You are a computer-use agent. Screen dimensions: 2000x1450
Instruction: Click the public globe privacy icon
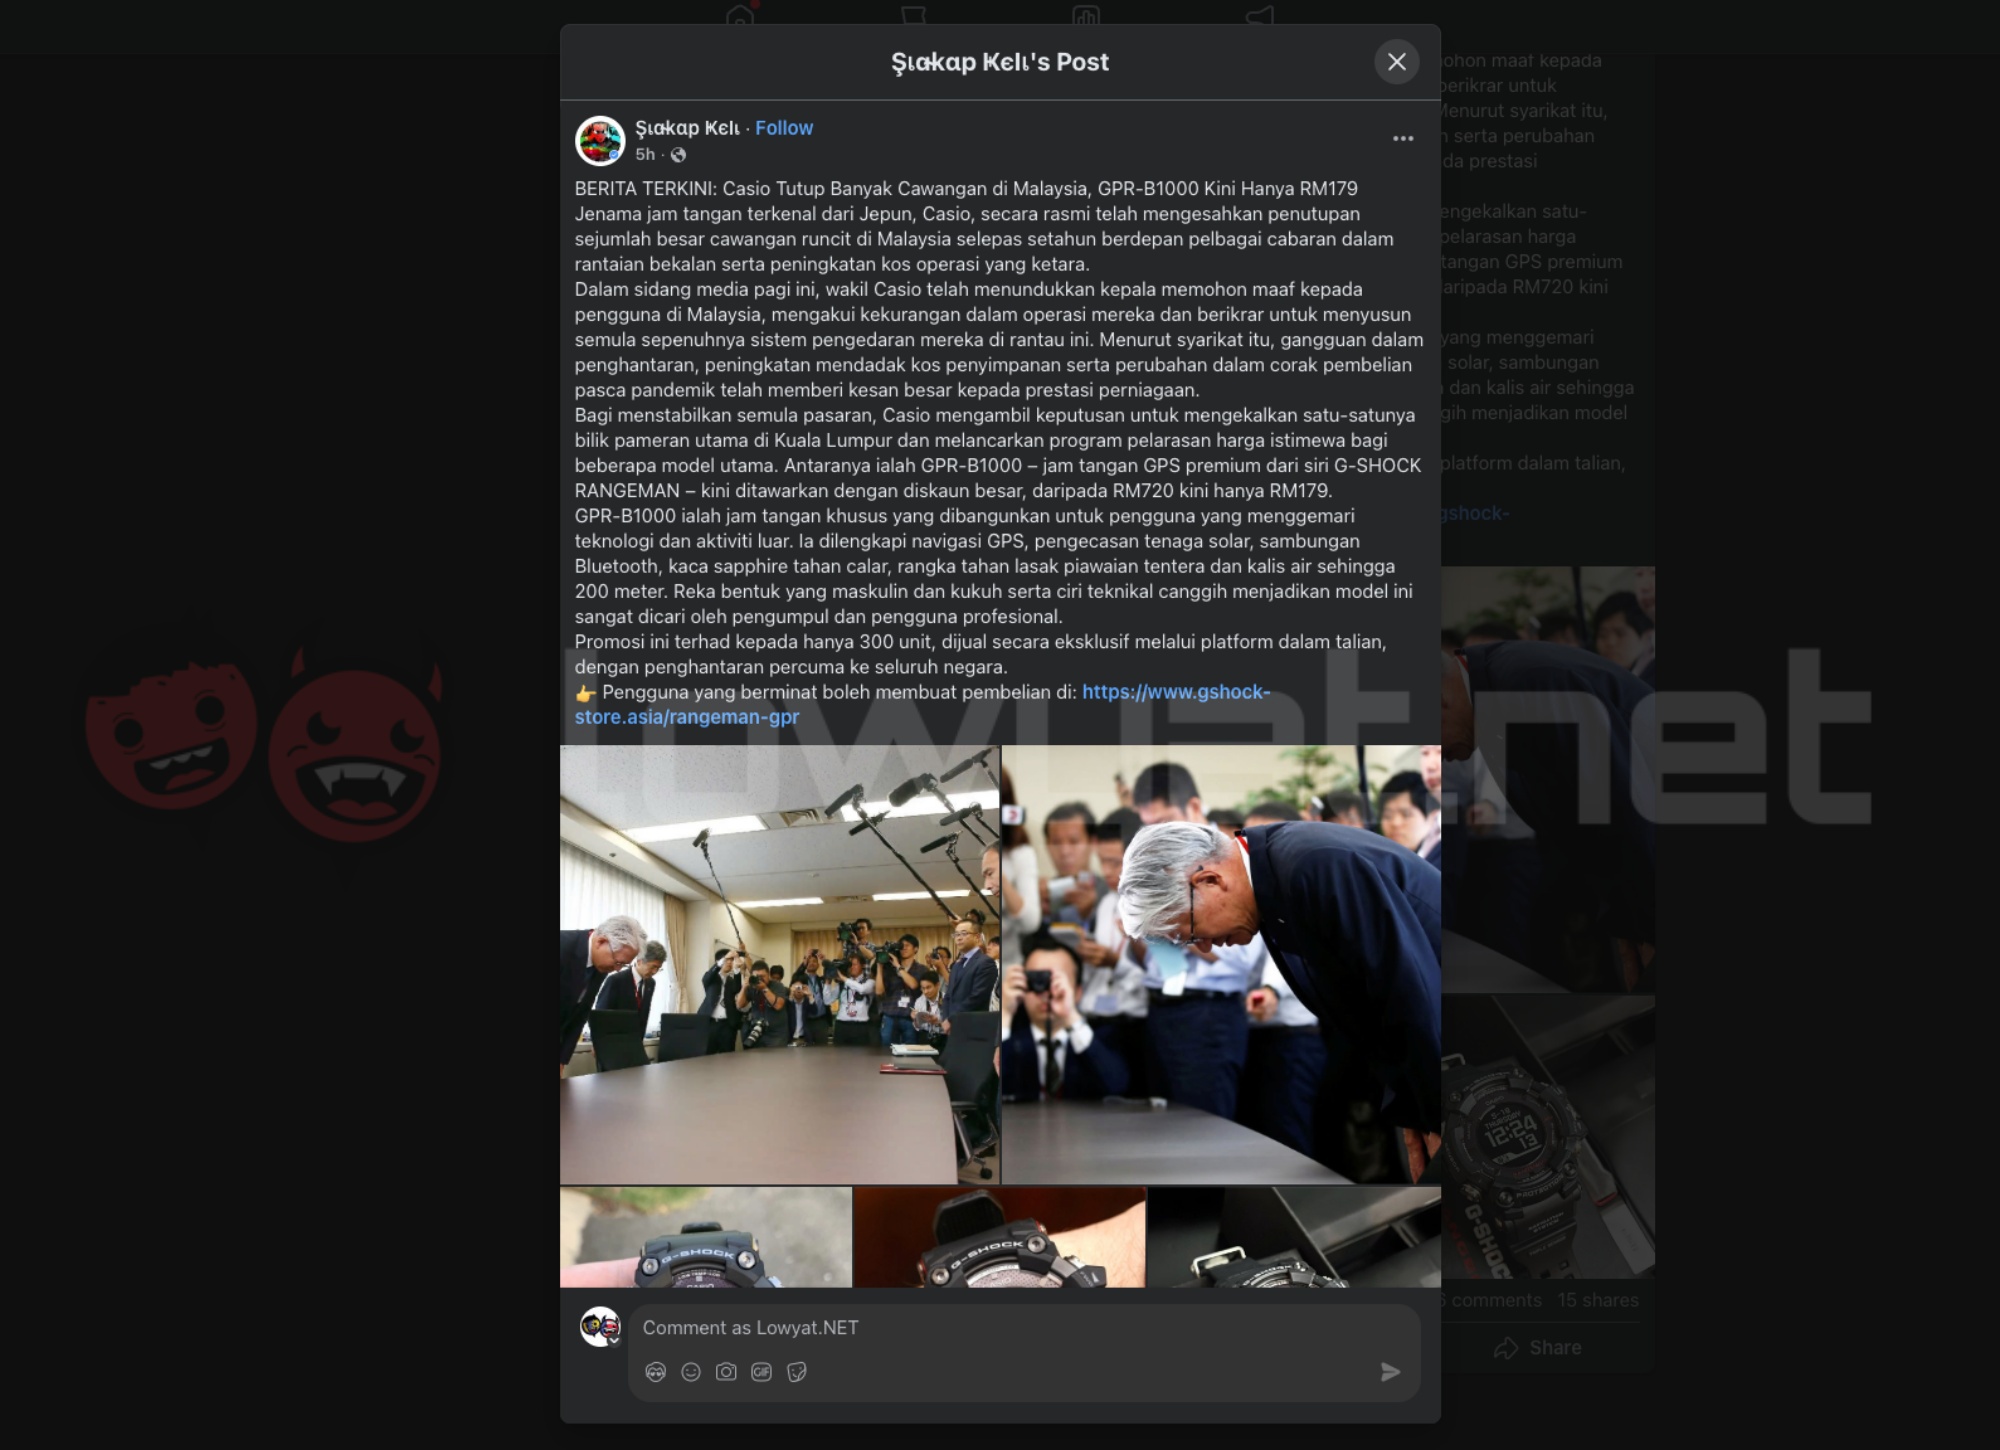point(679,155)
